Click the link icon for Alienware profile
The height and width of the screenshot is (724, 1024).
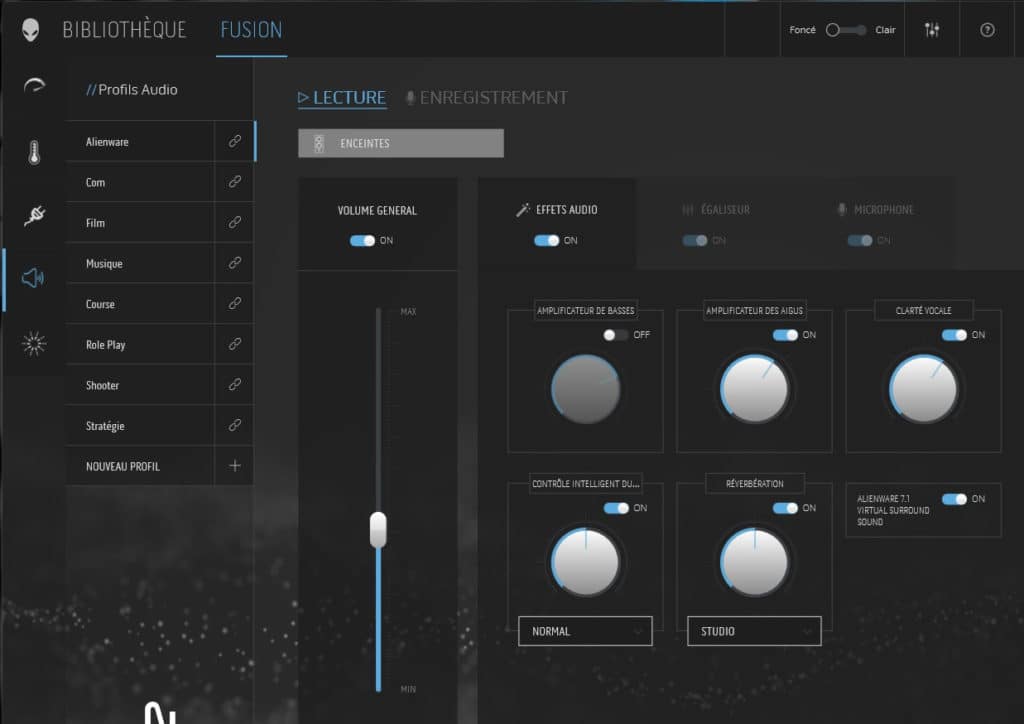point(234,141)
